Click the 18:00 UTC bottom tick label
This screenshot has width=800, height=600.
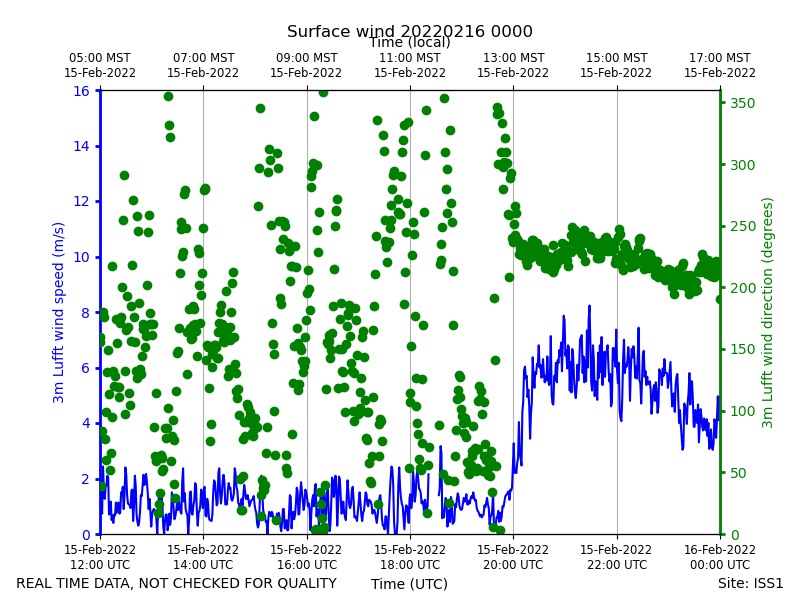pyautogui.click(x=410, y=557)
